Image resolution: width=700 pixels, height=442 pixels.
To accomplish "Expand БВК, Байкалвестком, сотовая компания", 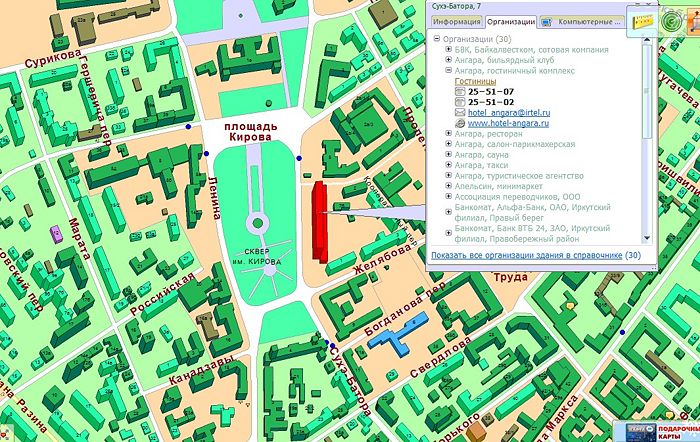I will [448, 50].
